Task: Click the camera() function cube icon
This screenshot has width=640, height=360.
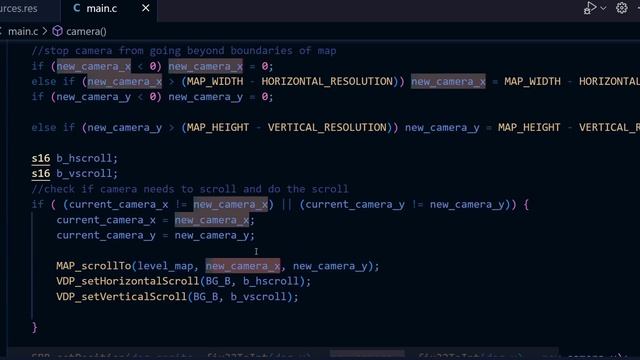Action: (58, 31)
